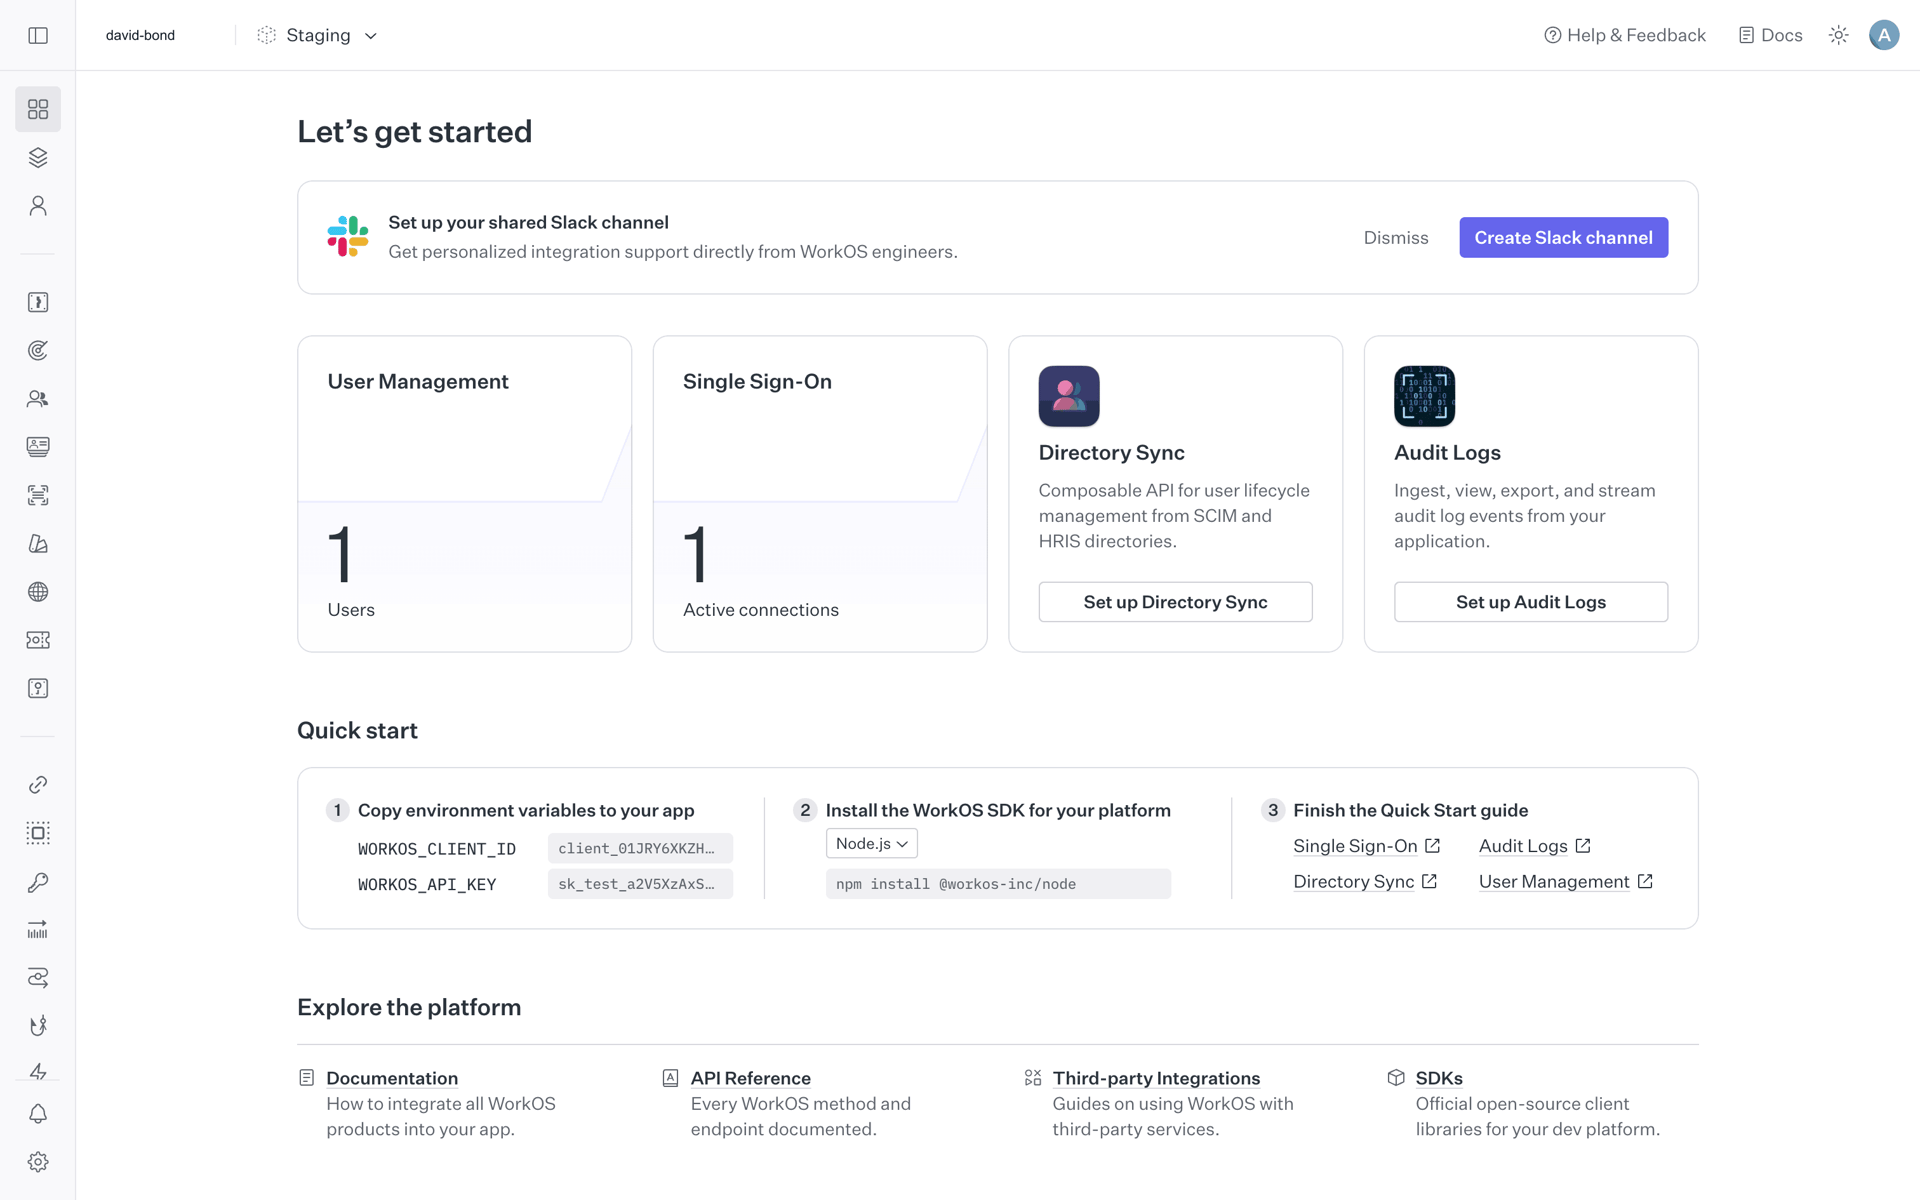Open the radar target sidebar icon

tap(38, 350)
